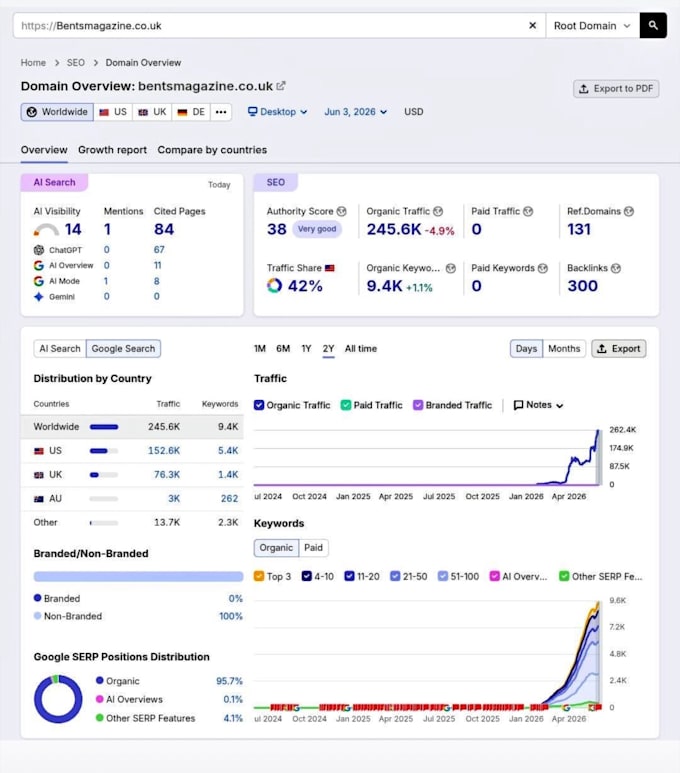Select the 1M time range
The width and height of the screenshot is (680, 773).
click(x=260, y=349)
